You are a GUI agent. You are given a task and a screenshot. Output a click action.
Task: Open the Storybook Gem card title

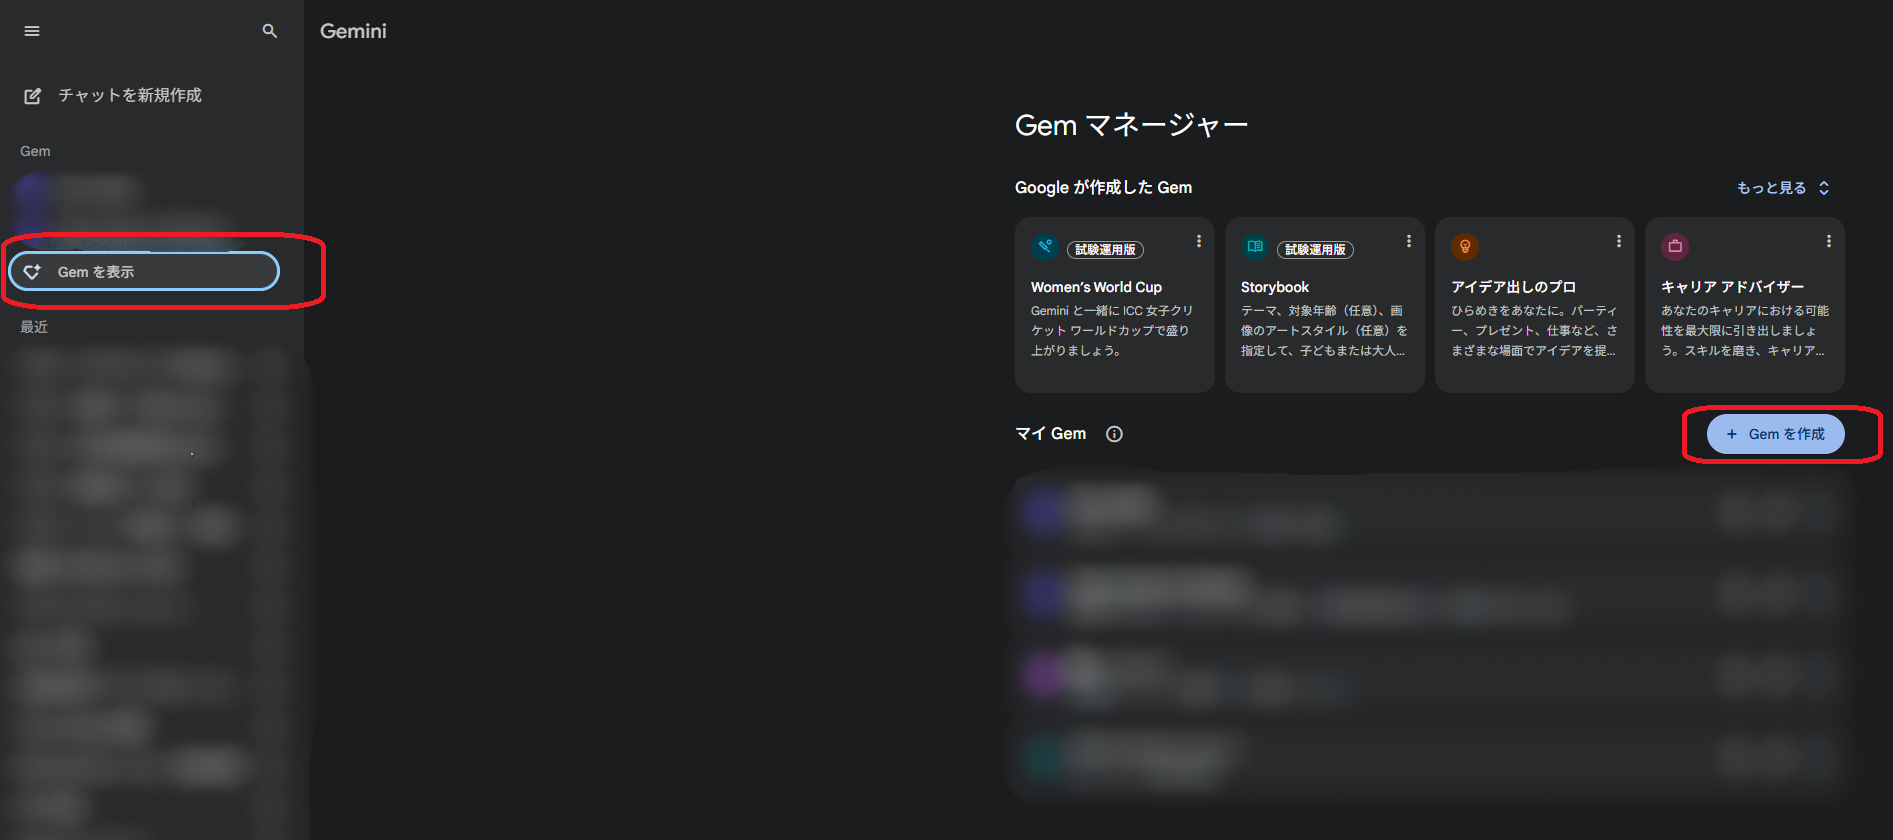1275,287
